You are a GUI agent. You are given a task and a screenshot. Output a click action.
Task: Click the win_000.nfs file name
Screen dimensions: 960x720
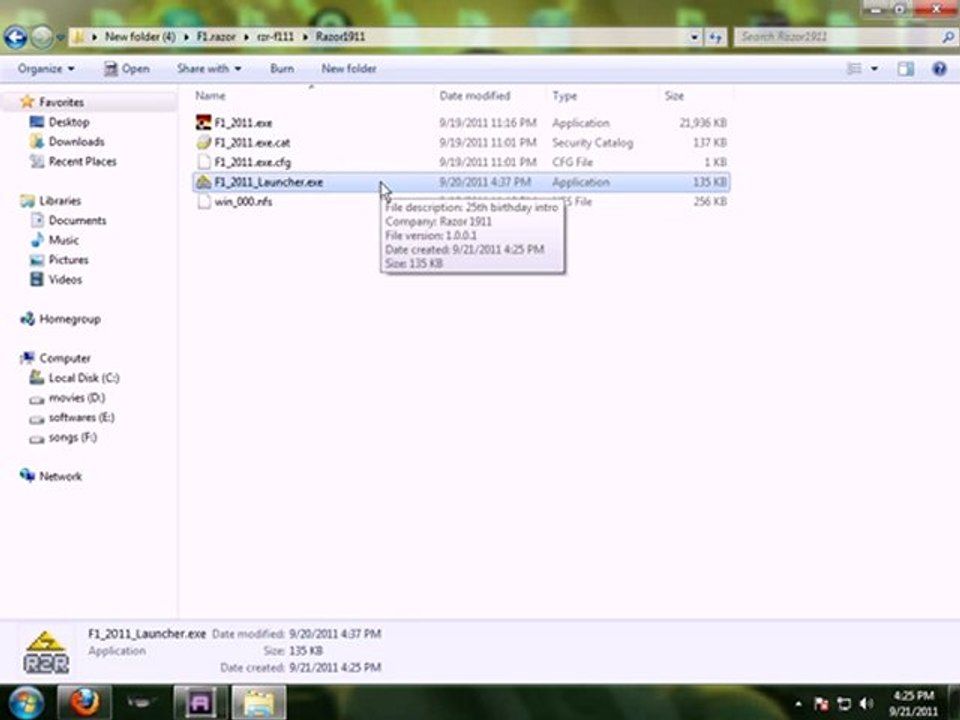tap(243, 201)
